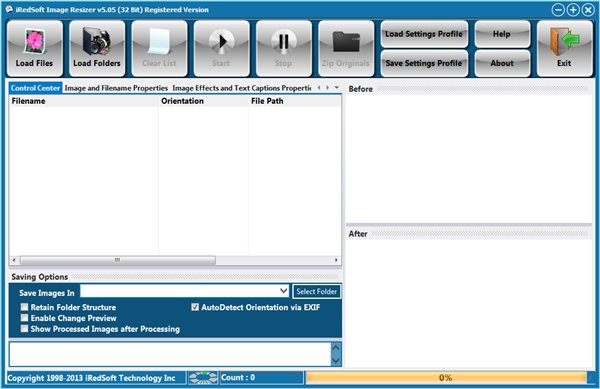Enable Retain Folder Structure checkbox
Image resolution: width=600 pixels, height=389 pixels.
click(x=24, y=307)
